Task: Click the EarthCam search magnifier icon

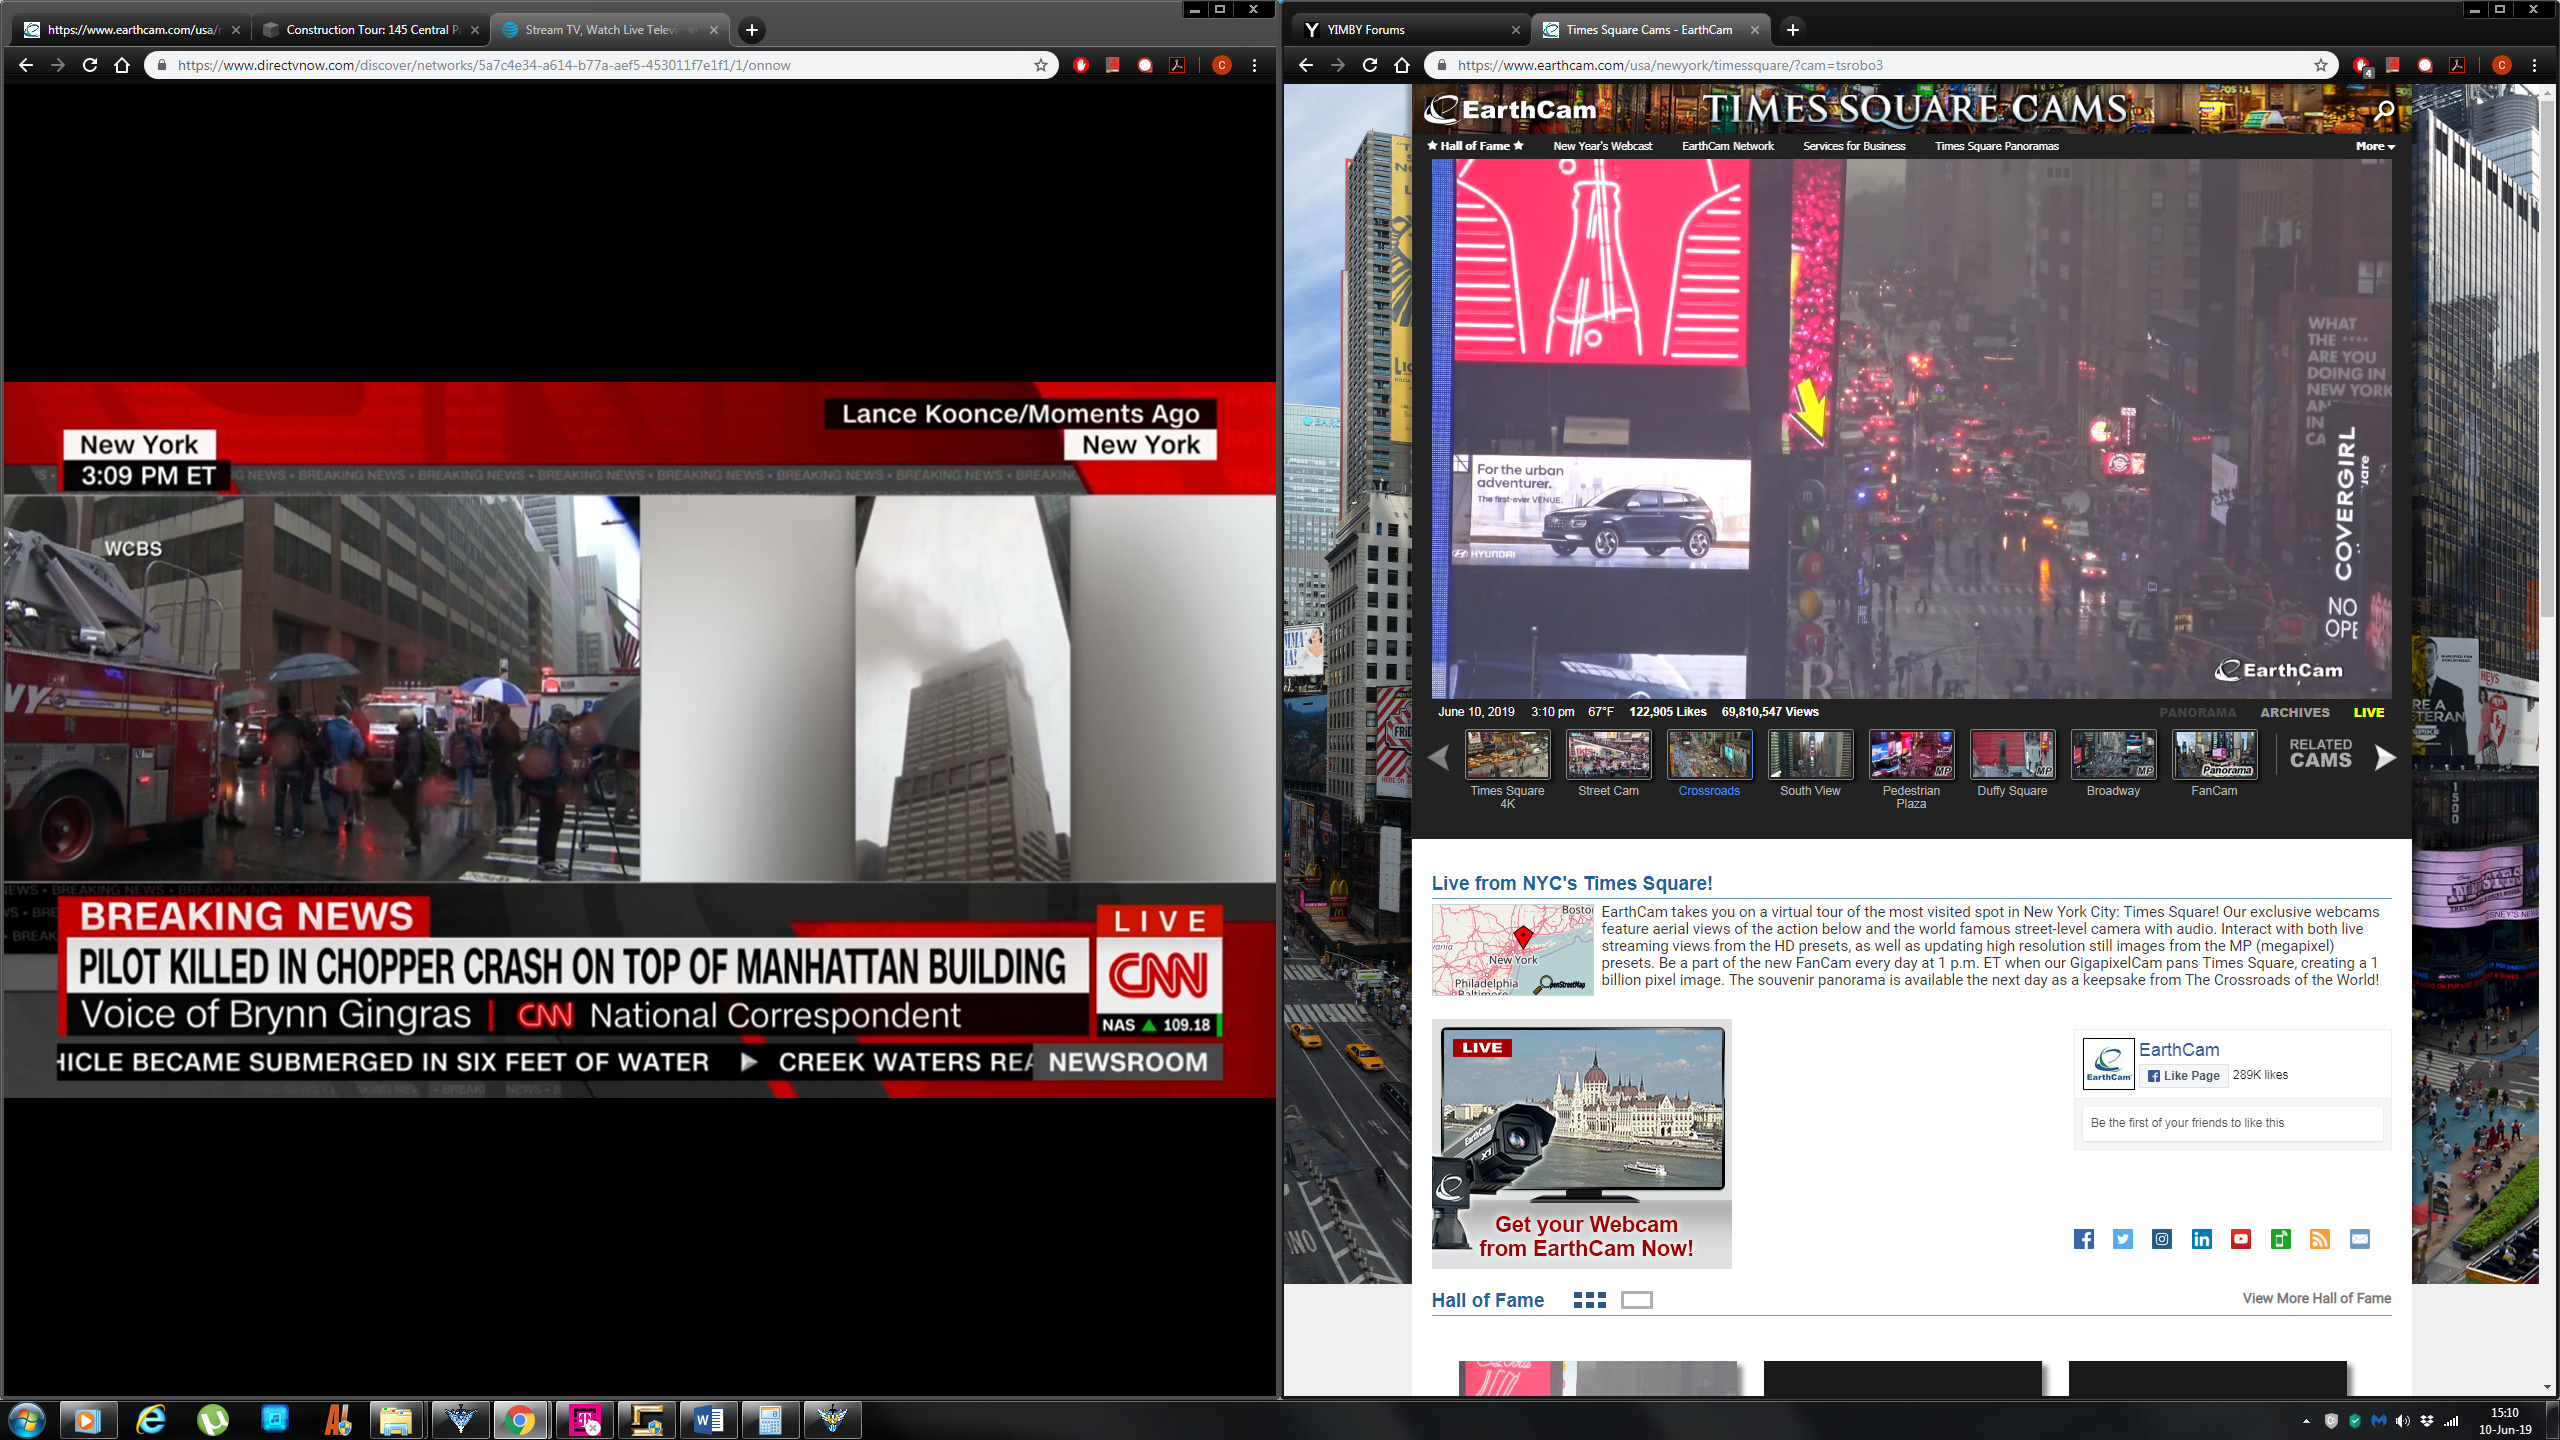Action: tap(2384, 110)
